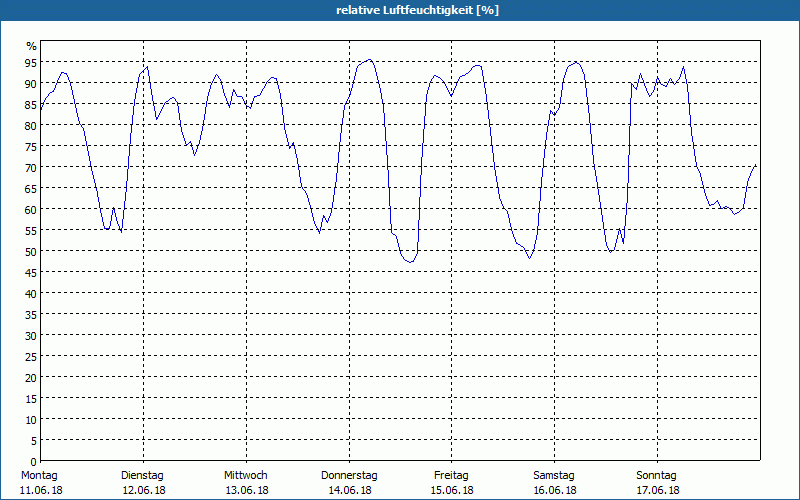Select the 50 tick label on the y-axis
Image resolution: width=800 pixels, height=500 pixels.
[x=31, y=251]
